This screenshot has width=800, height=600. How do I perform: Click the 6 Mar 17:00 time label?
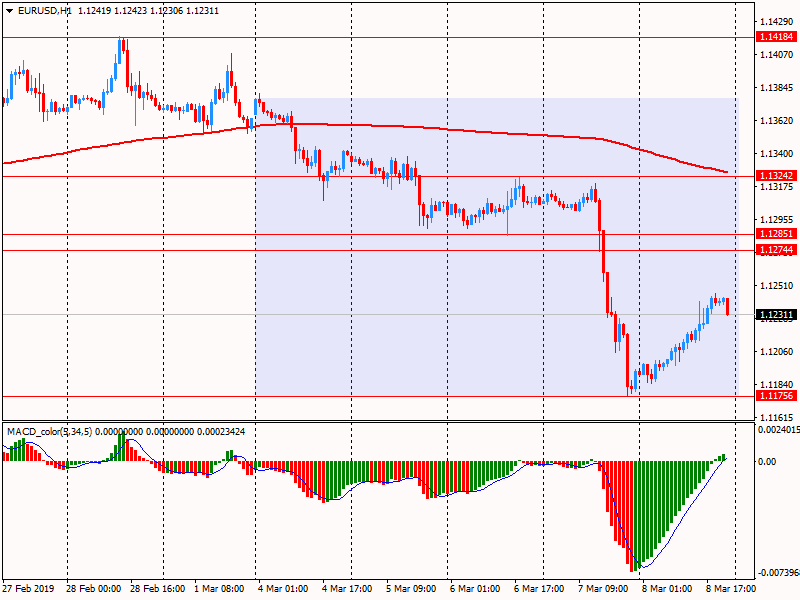pos(539,589)
